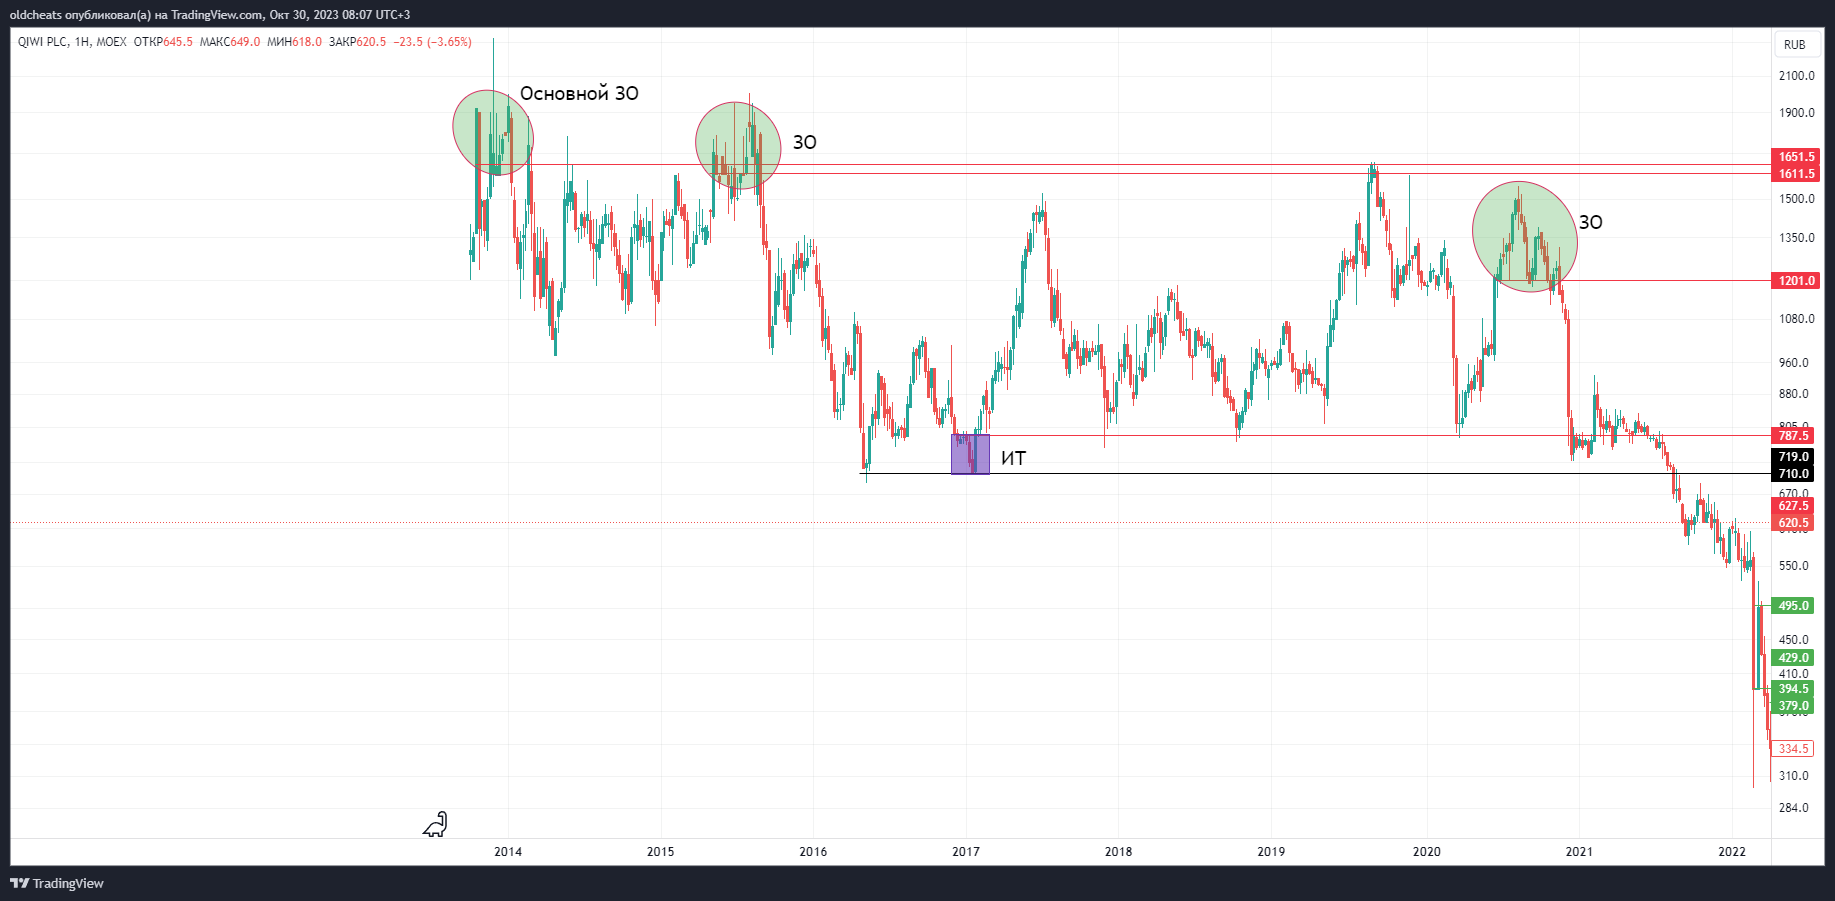The height and width of the screenshot is (901, 1835).
Task: Click the 2017 label on the time axis
Action: (966, 852)
